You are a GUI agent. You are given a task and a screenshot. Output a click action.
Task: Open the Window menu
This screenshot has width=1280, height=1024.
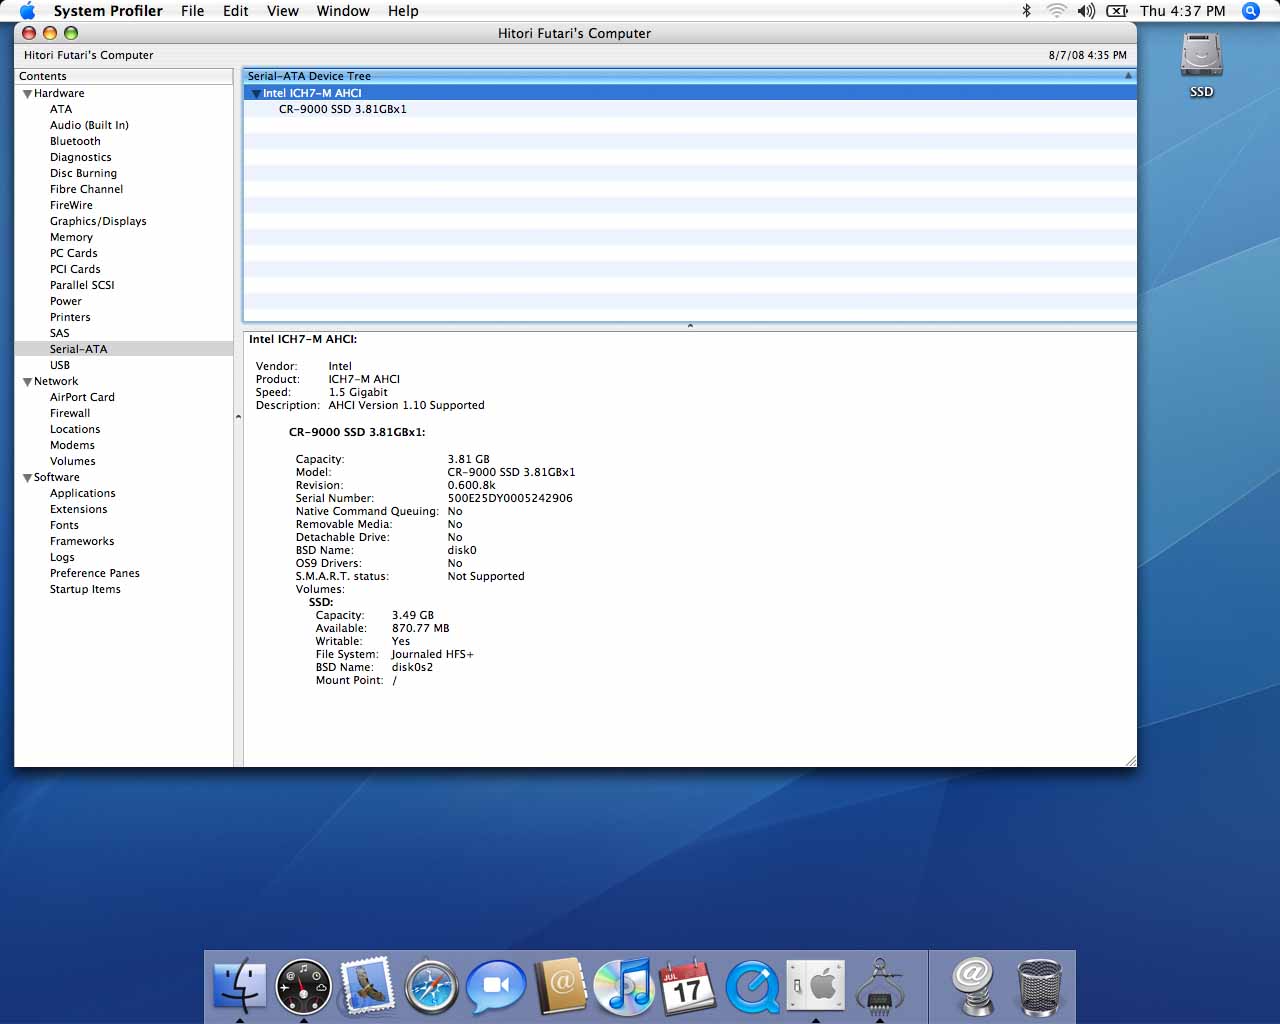[343, 11]
